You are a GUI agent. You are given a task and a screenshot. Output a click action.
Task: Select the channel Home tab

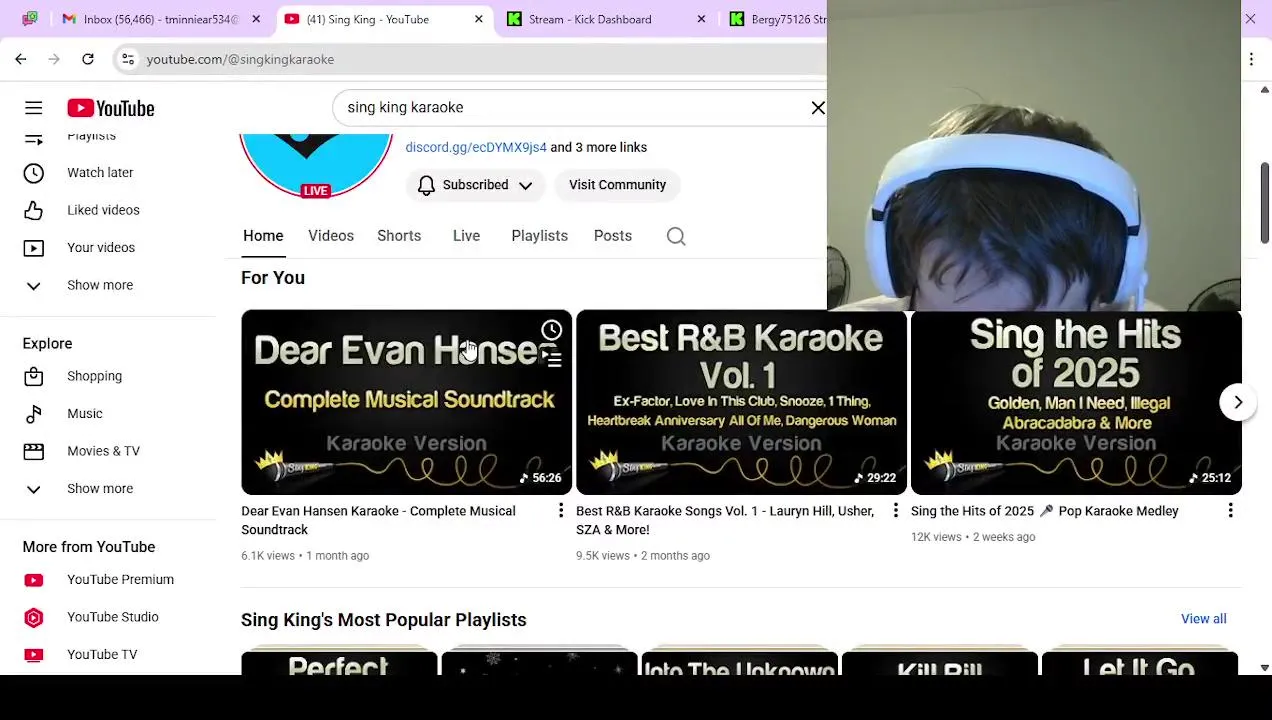click(x=263, y=236)
